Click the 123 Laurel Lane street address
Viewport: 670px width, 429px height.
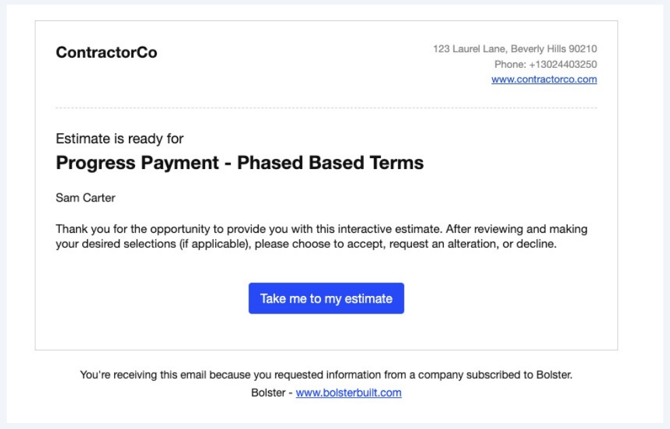[469, 48]
